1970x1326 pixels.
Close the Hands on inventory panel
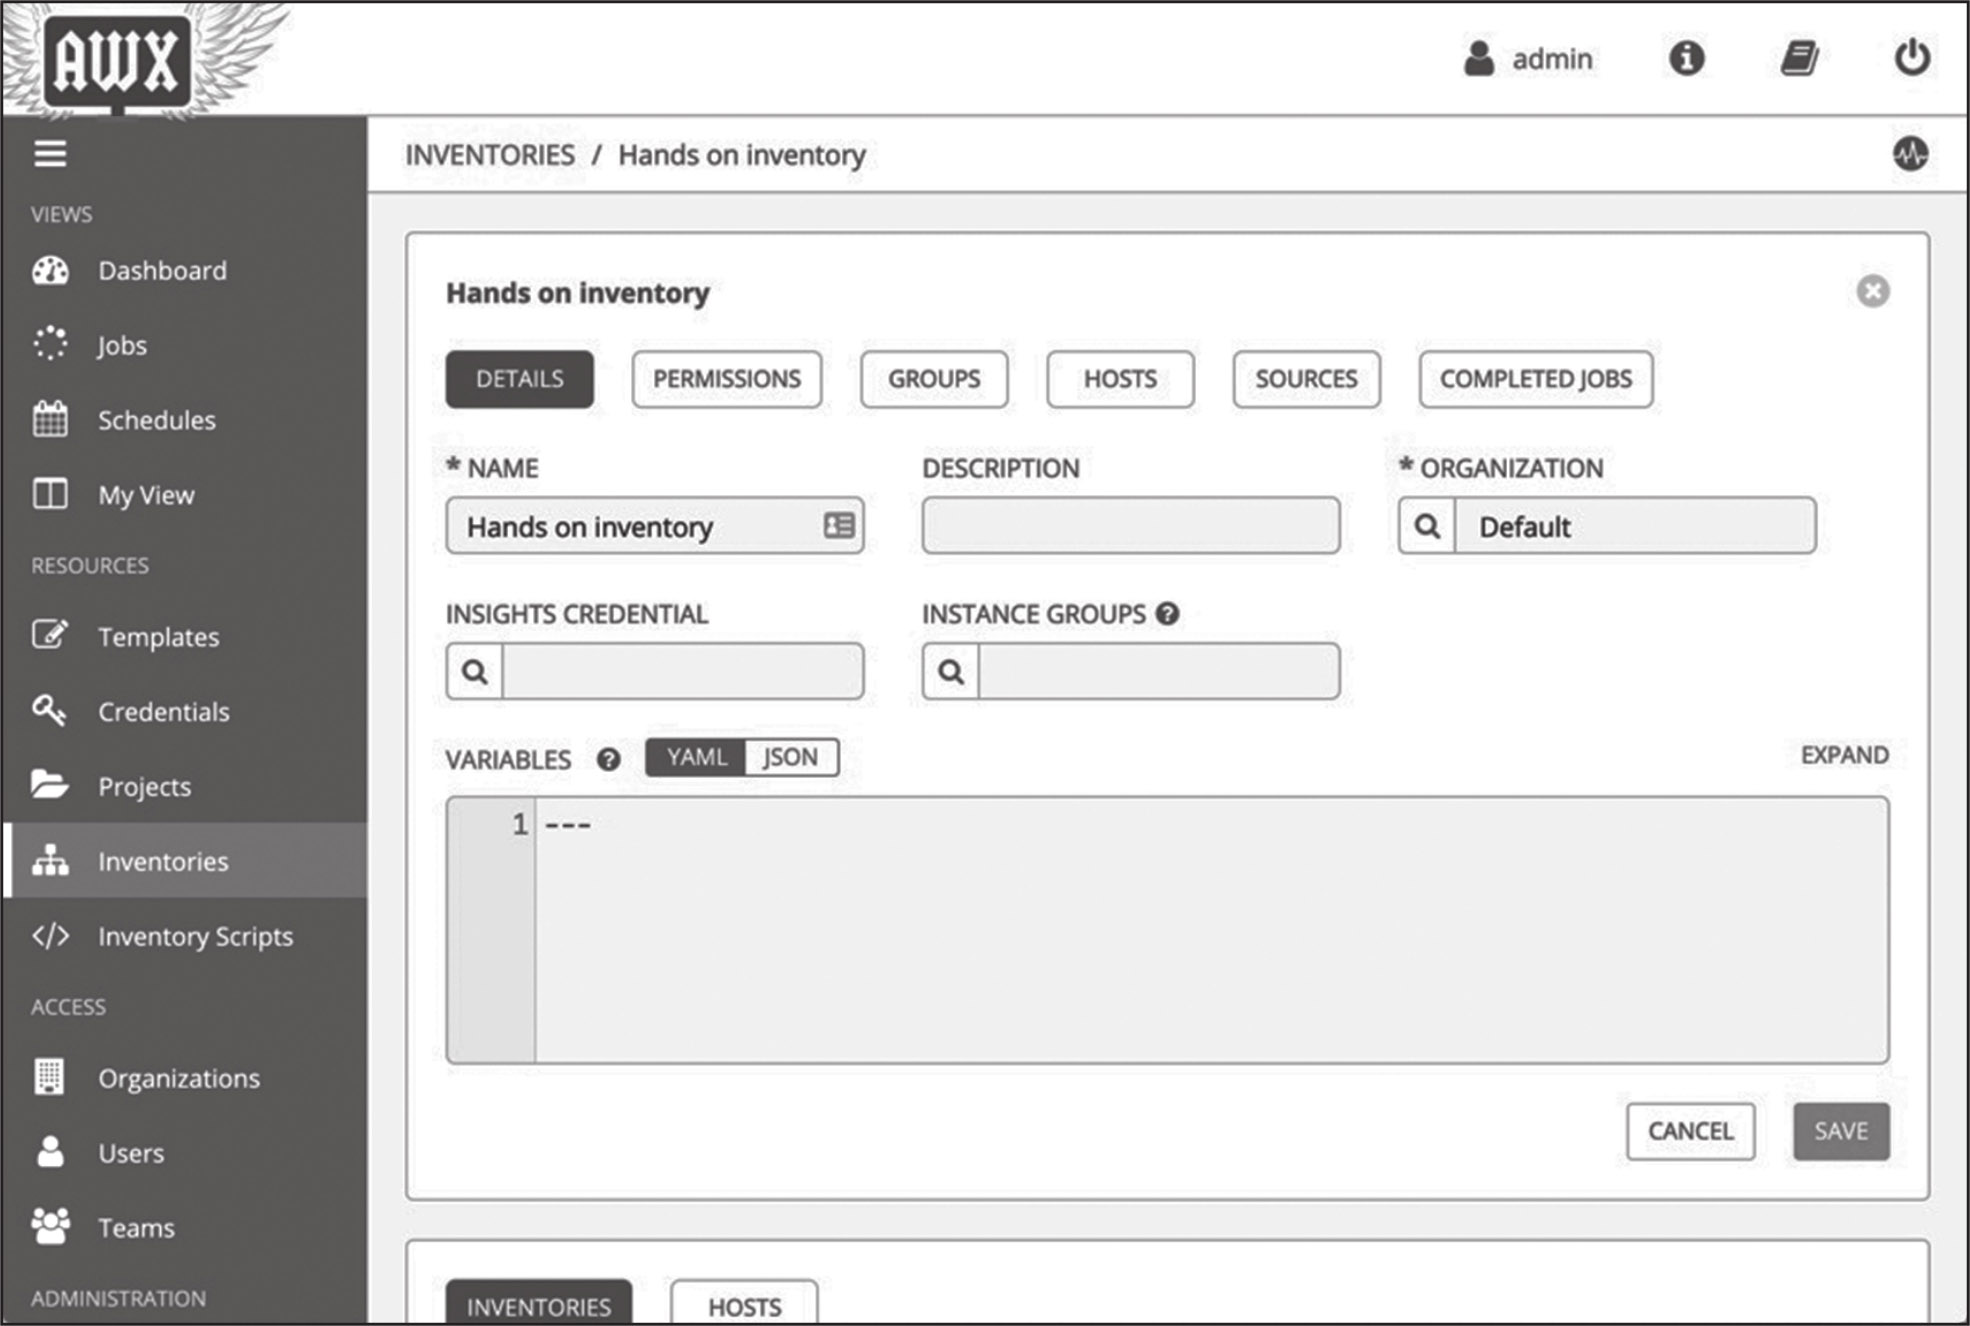[1873, 291]
